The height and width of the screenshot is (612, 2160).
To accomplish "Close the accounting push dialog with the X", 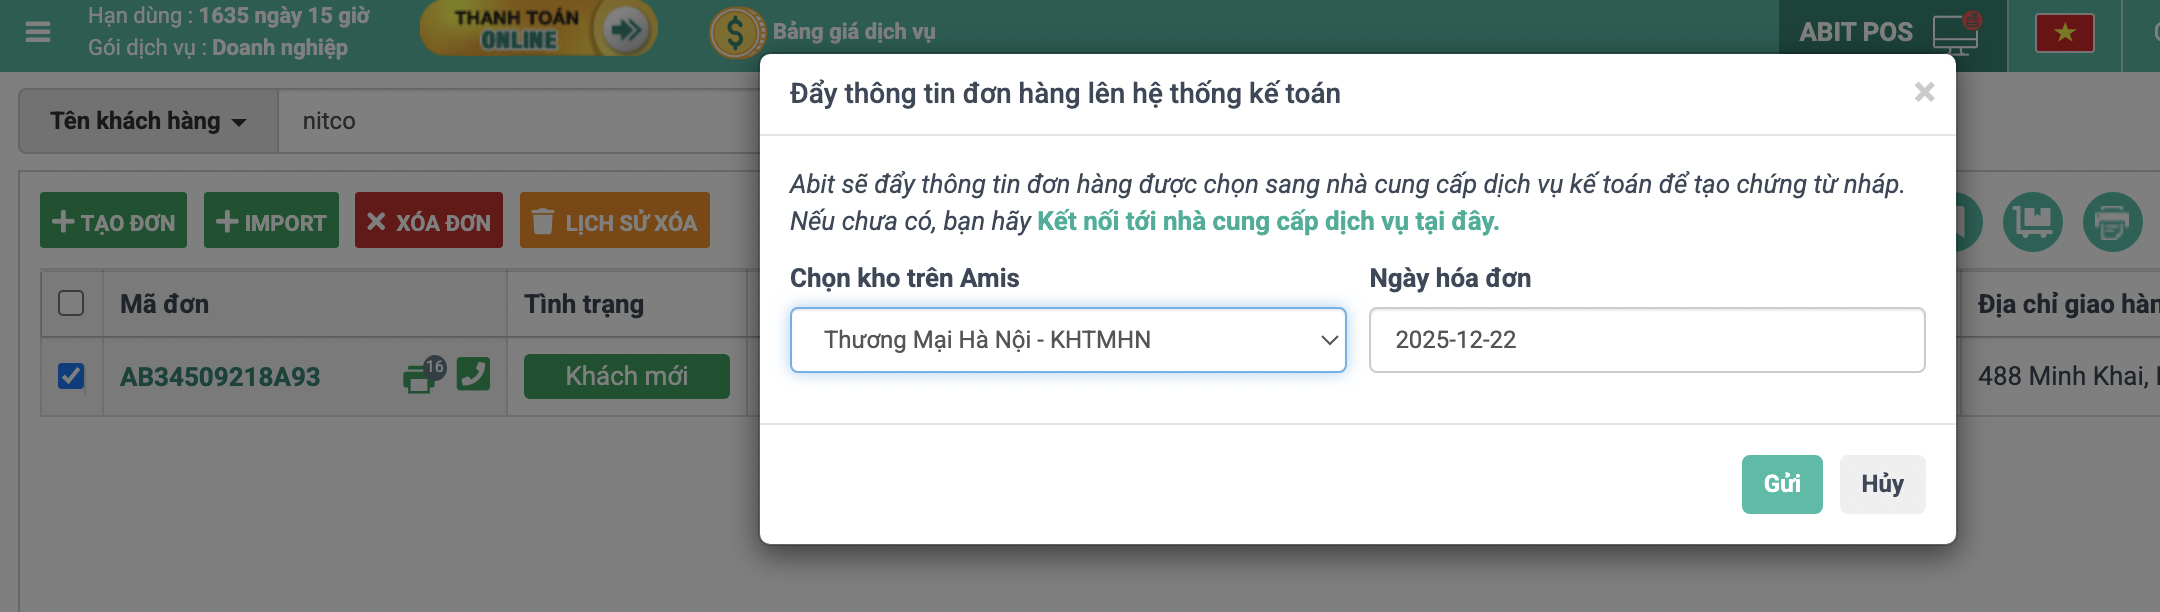I will pyautogui.click(x=1924, y=92).
